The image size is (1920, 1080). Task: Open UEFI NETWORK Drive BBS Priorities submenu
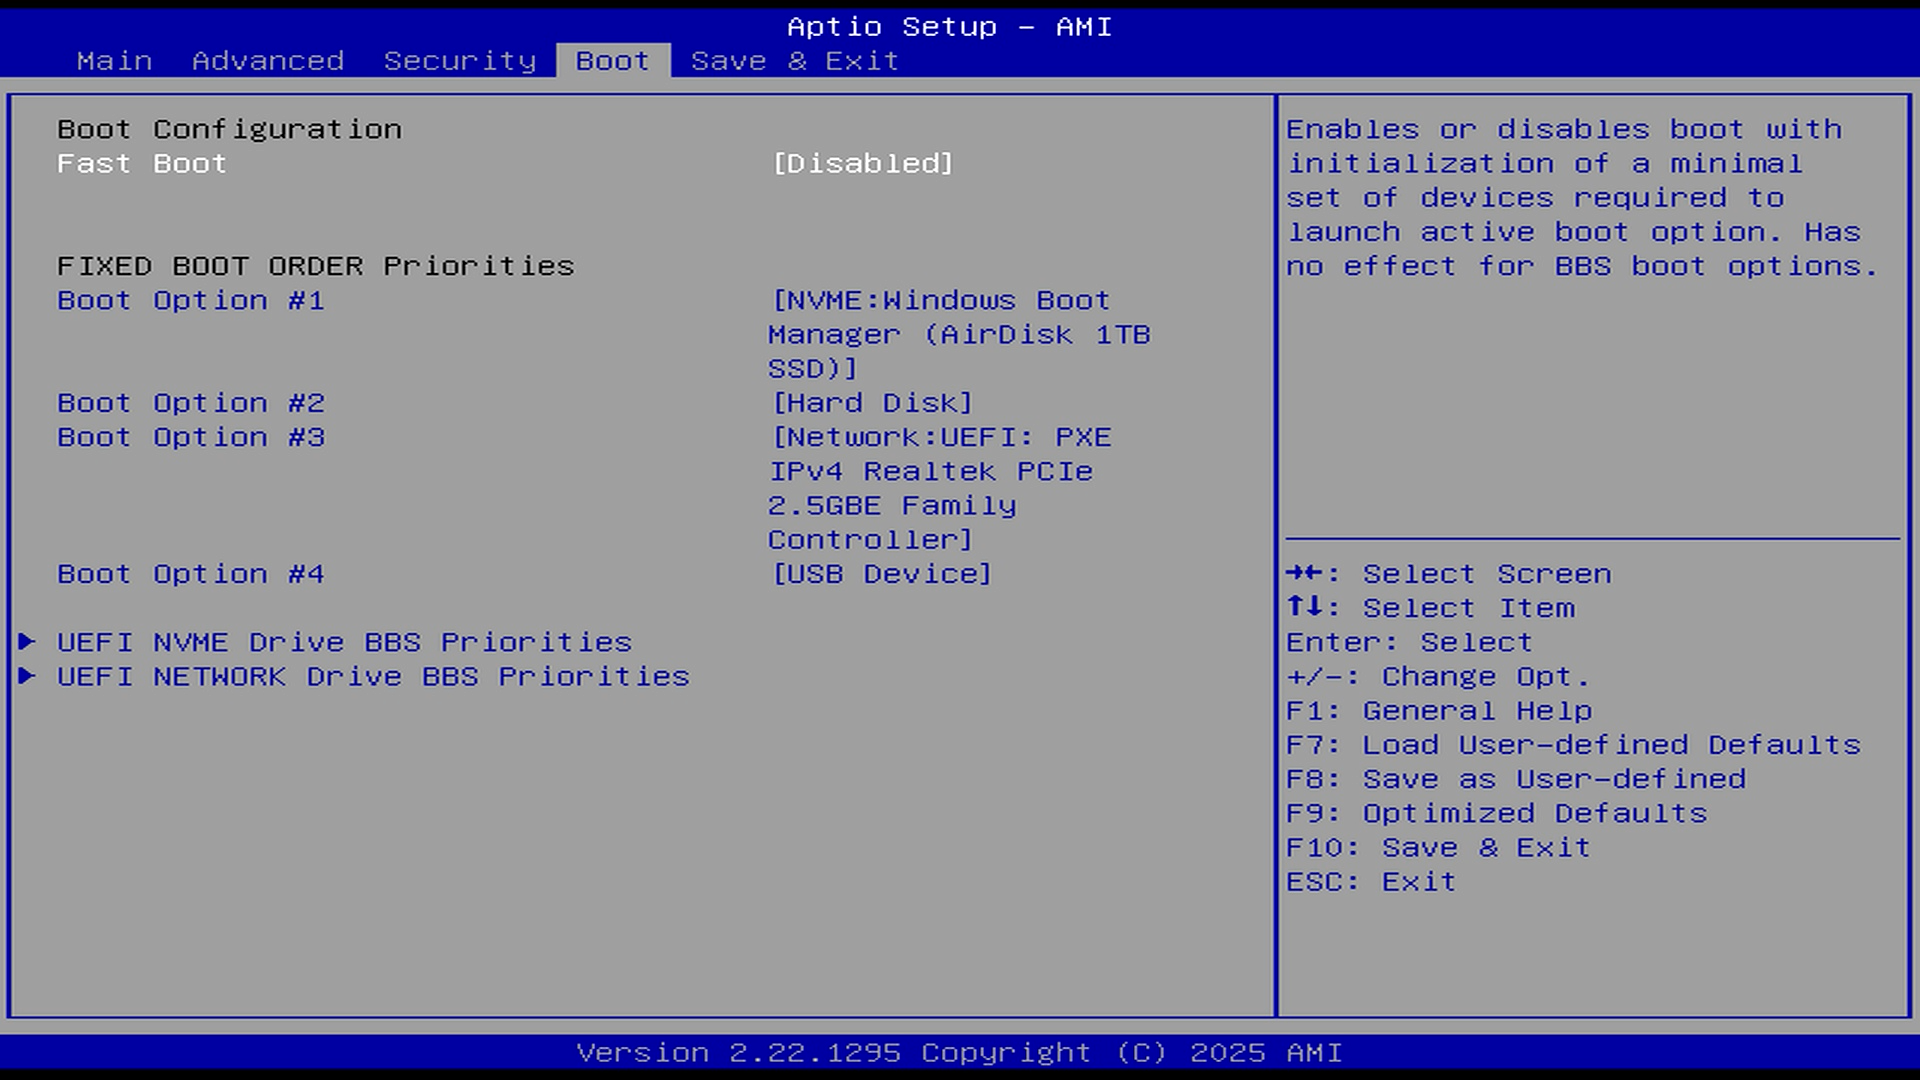[x=373, y=676]
